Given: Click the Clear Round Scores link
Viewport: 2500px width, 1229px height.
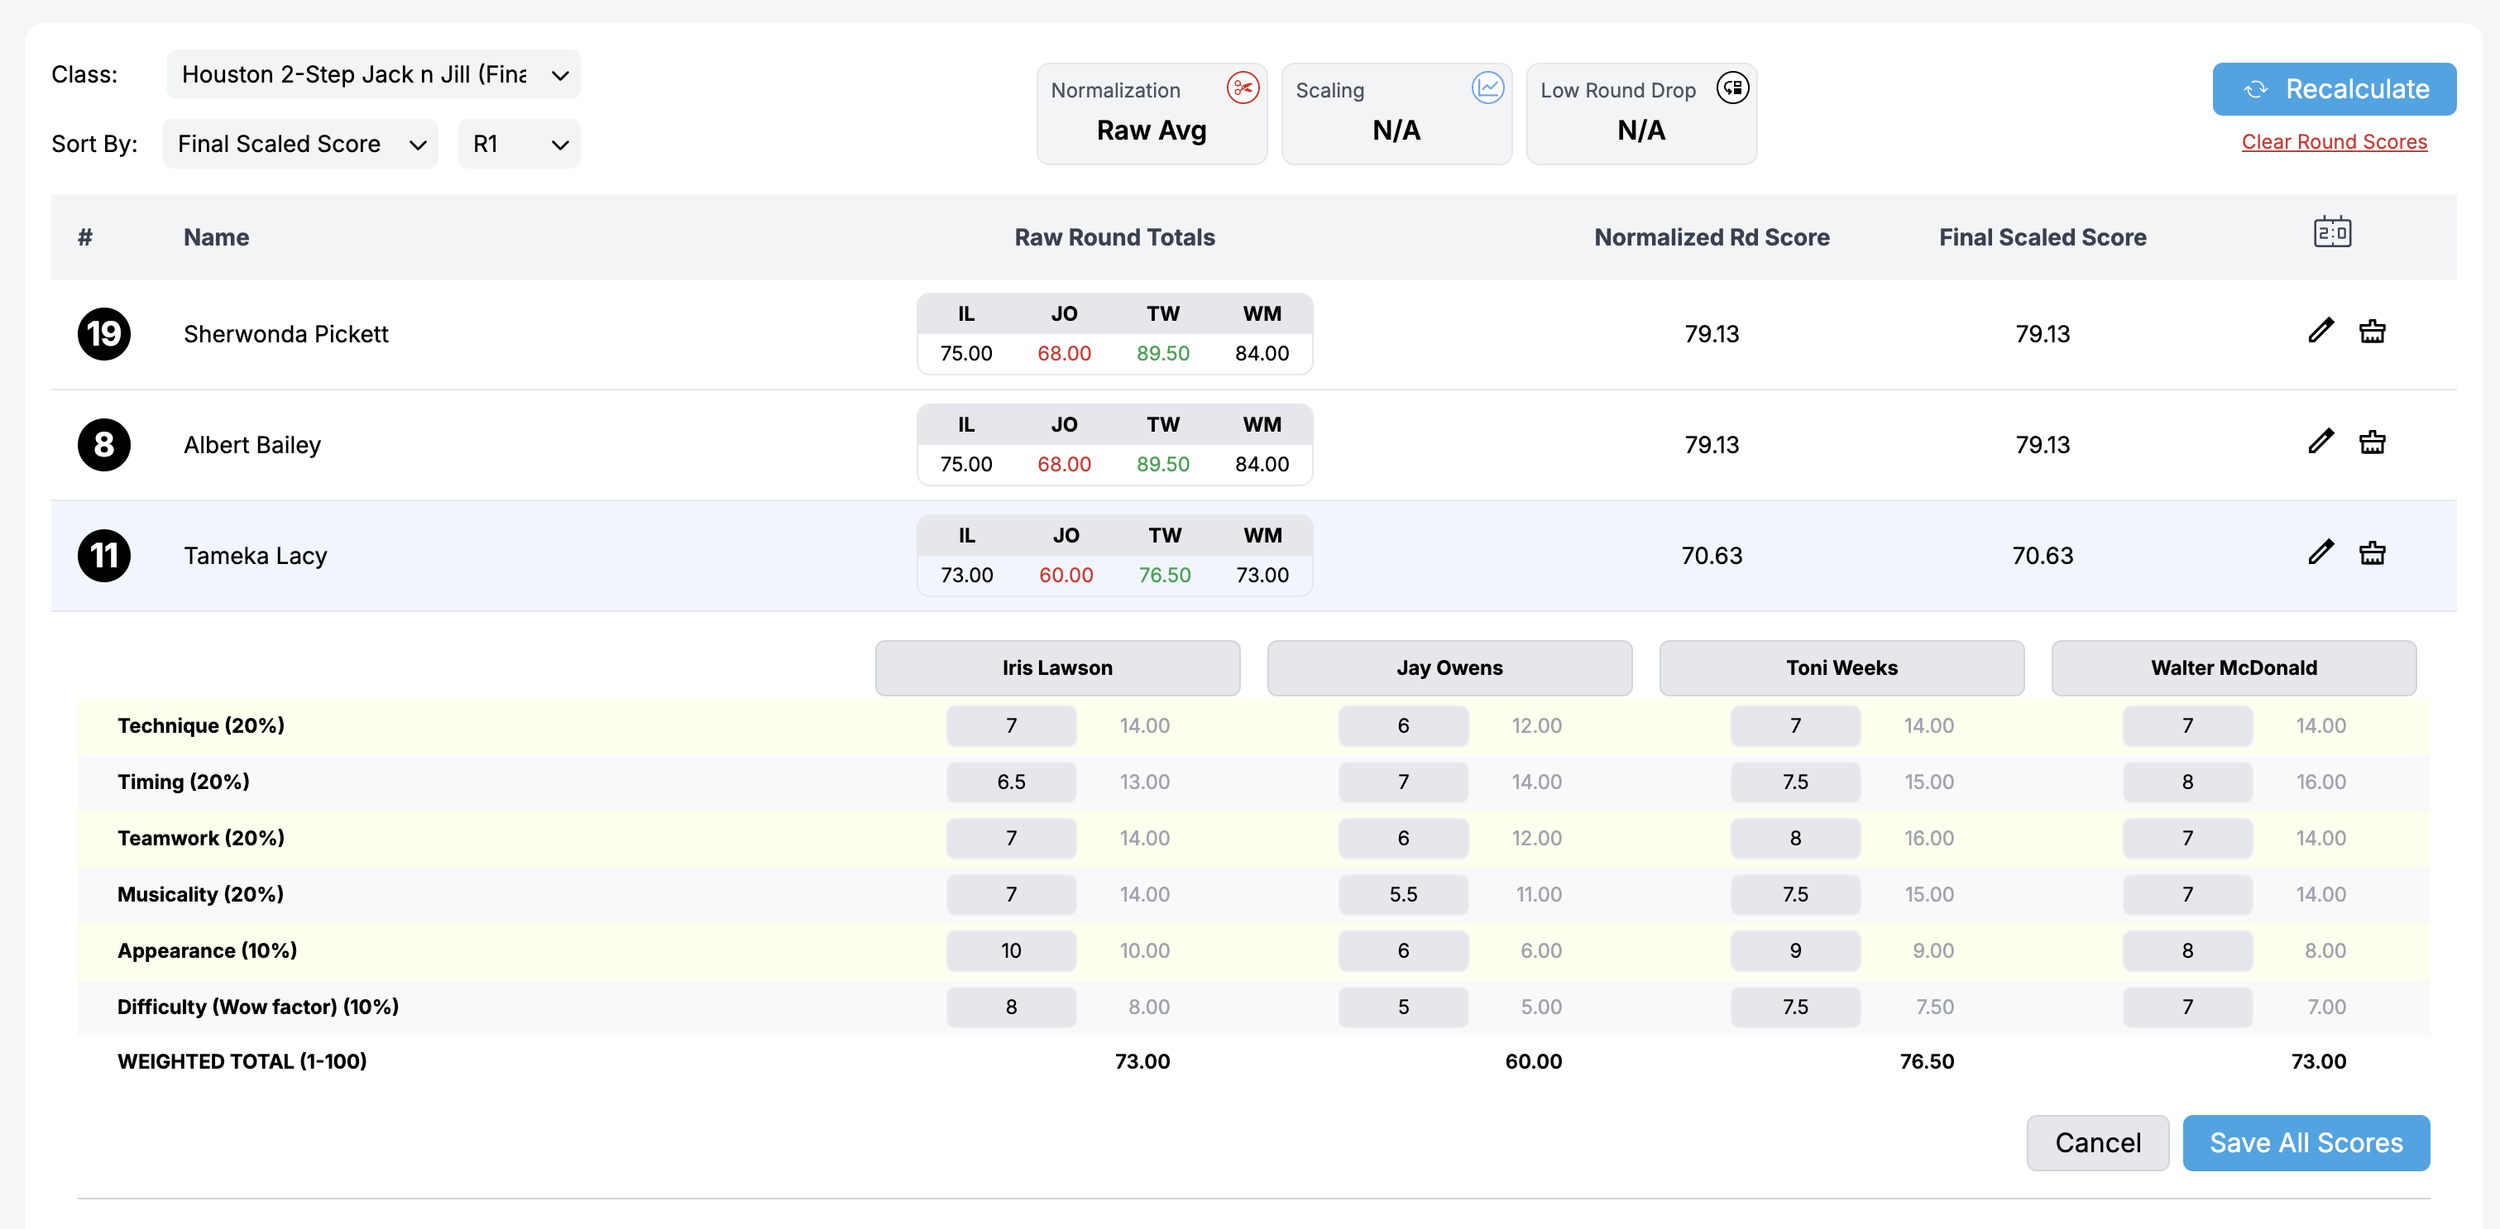Looking at the screenshot, I should pyautogui.click(x=2334, y=141).
